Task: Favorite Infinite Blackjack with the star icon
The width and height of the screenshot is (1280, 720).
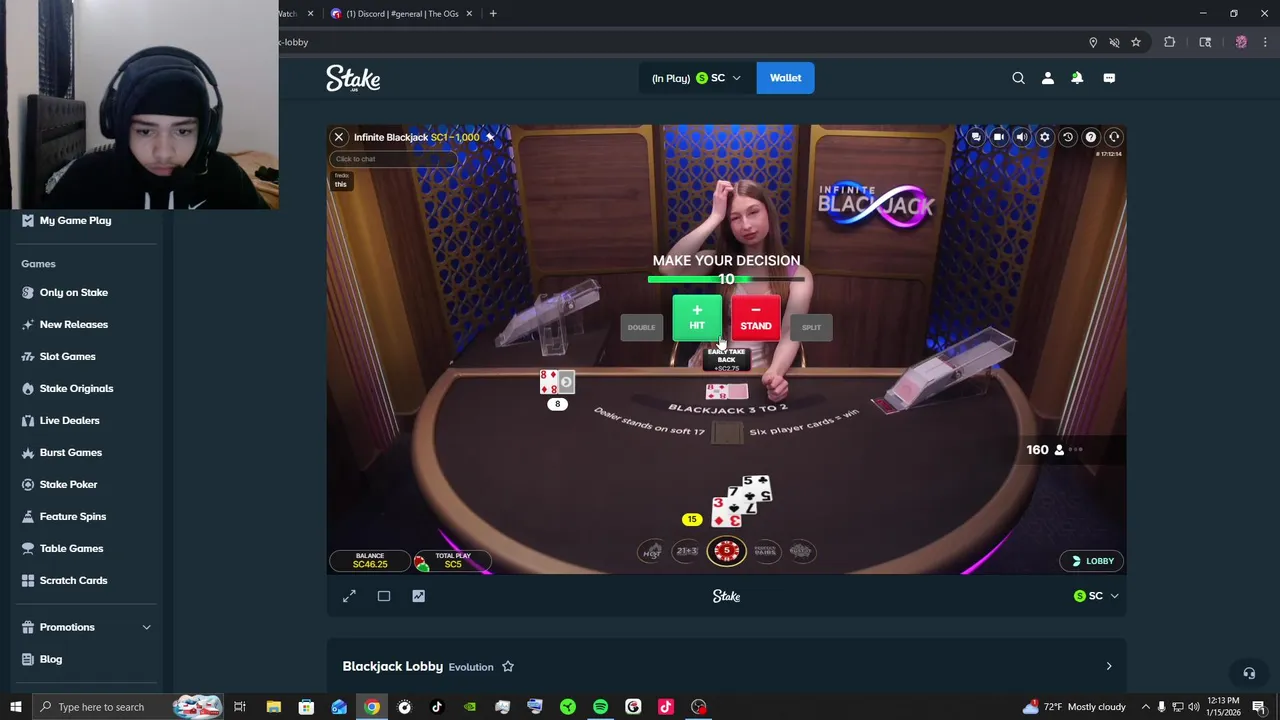Action: [x=490, y=137]
